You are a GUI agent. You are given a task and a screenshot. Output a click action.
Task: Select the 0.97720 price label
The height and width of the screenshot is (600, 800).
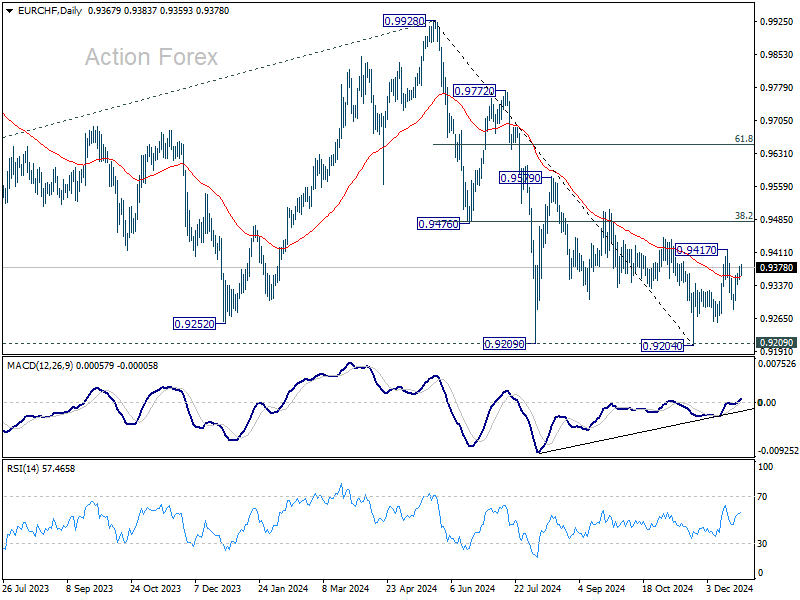tap(474, 91)
